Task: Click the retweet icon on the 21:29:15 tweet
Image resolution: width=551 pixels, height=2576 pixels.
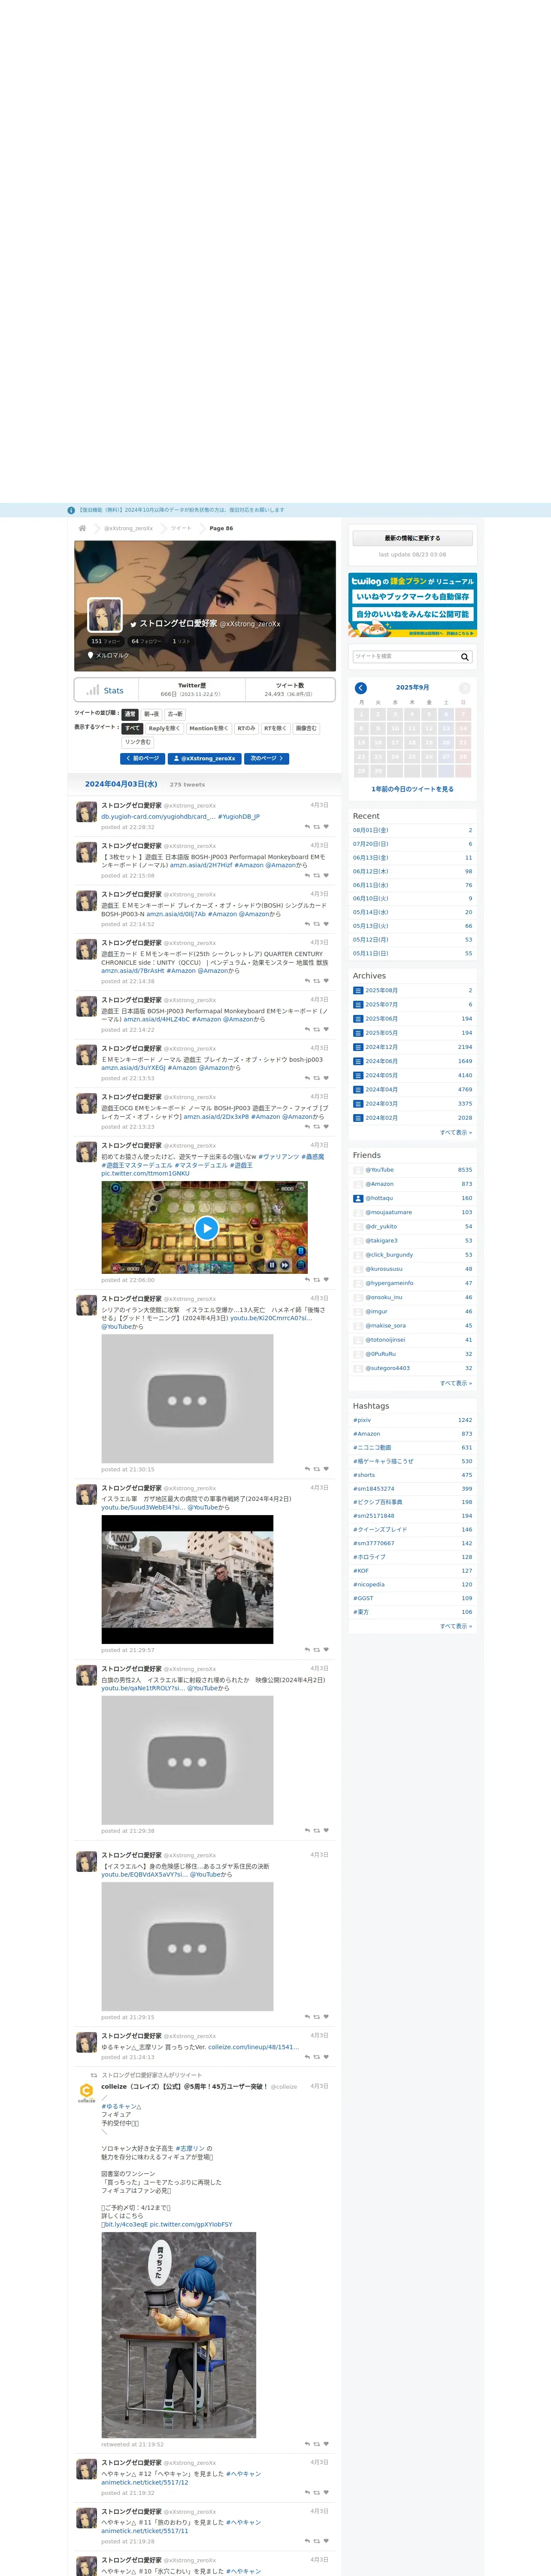Action: point(317,2017)
